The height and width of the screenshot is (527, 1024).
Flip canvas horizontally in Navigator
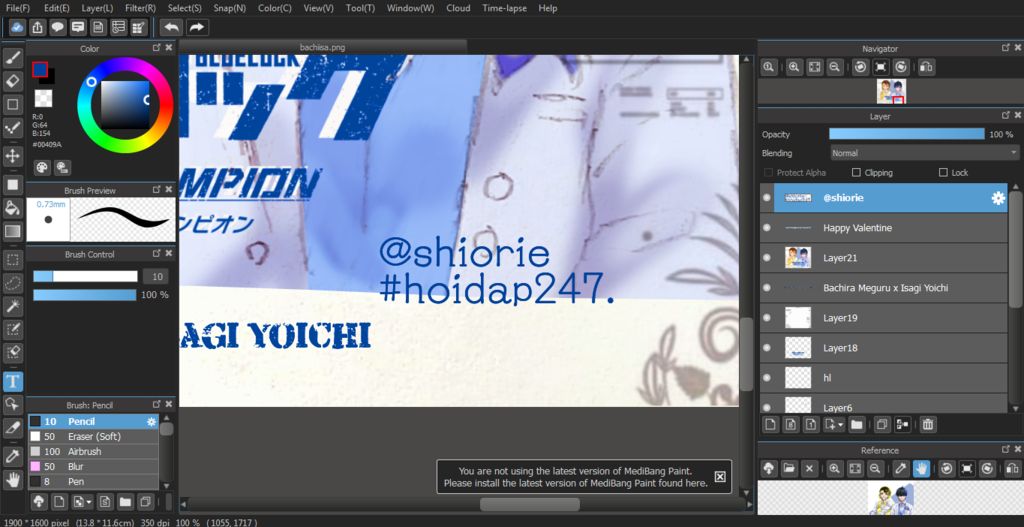pos(926,67)
